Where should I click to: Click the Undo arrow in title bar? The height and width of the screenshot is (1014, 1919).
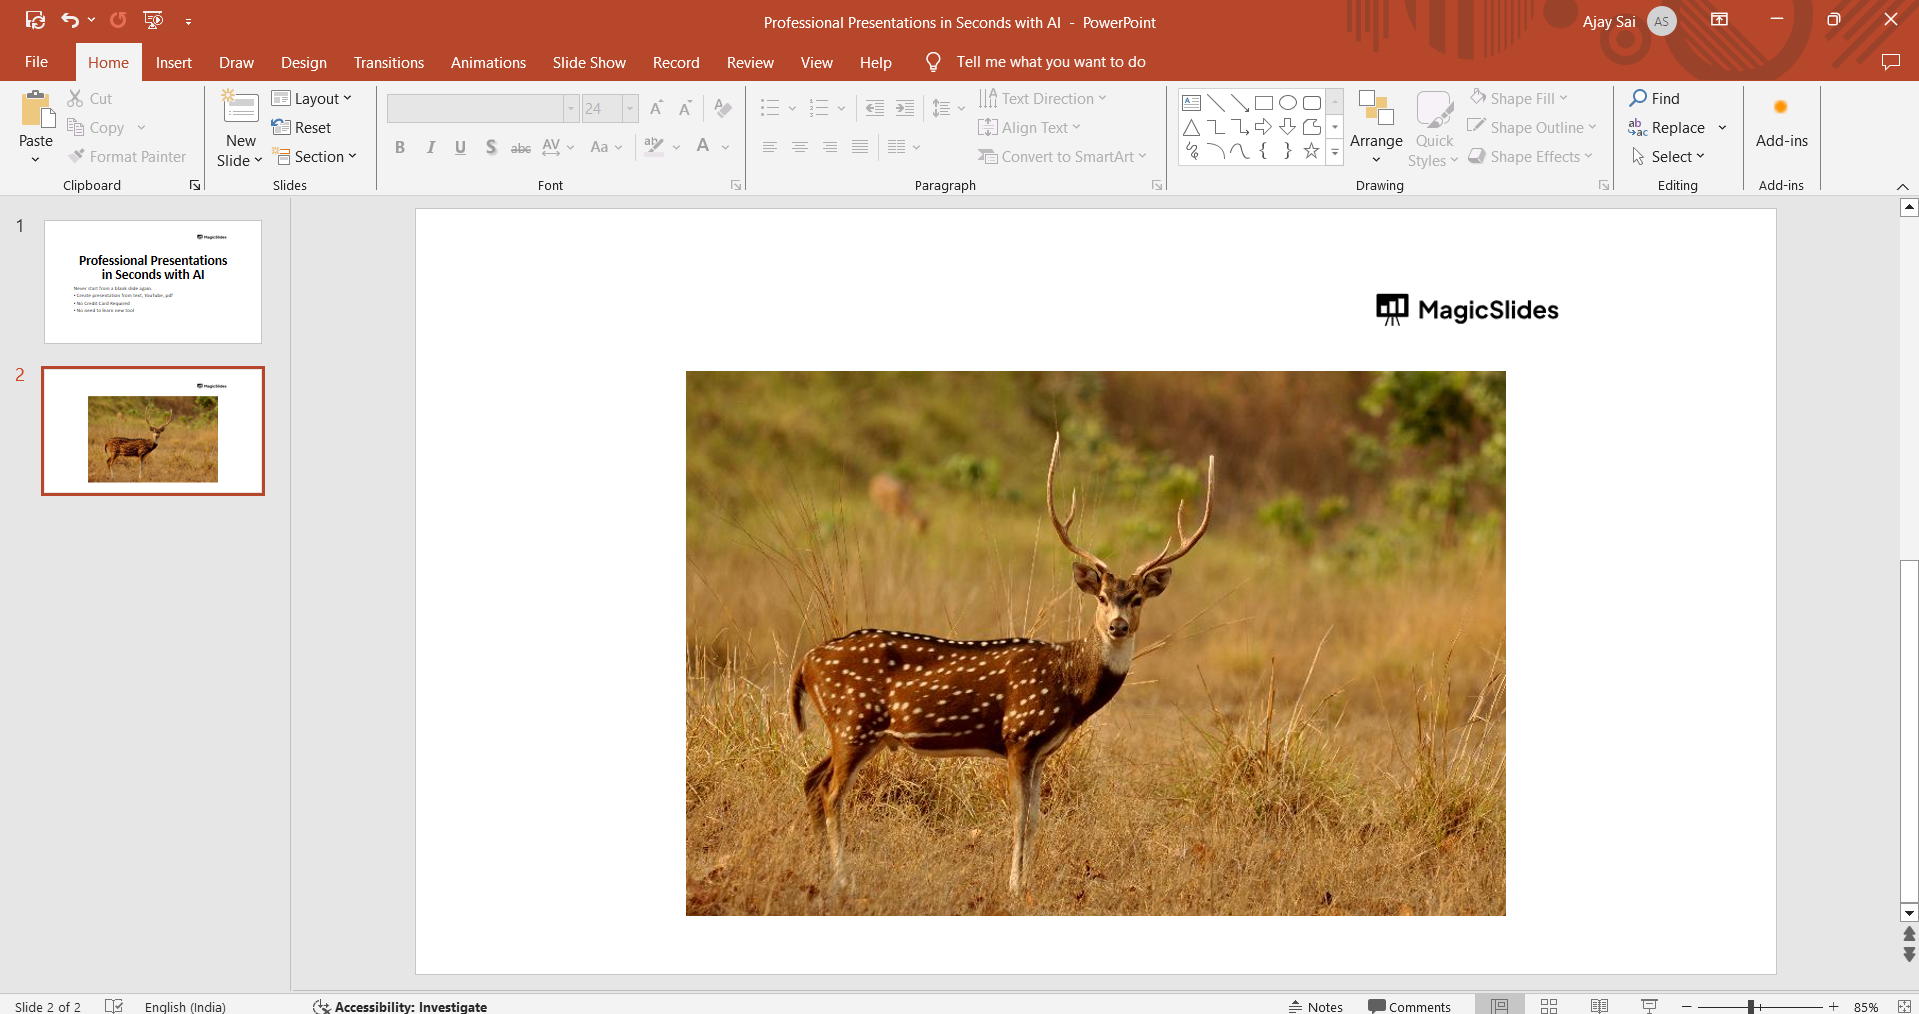tap(69, 20)
